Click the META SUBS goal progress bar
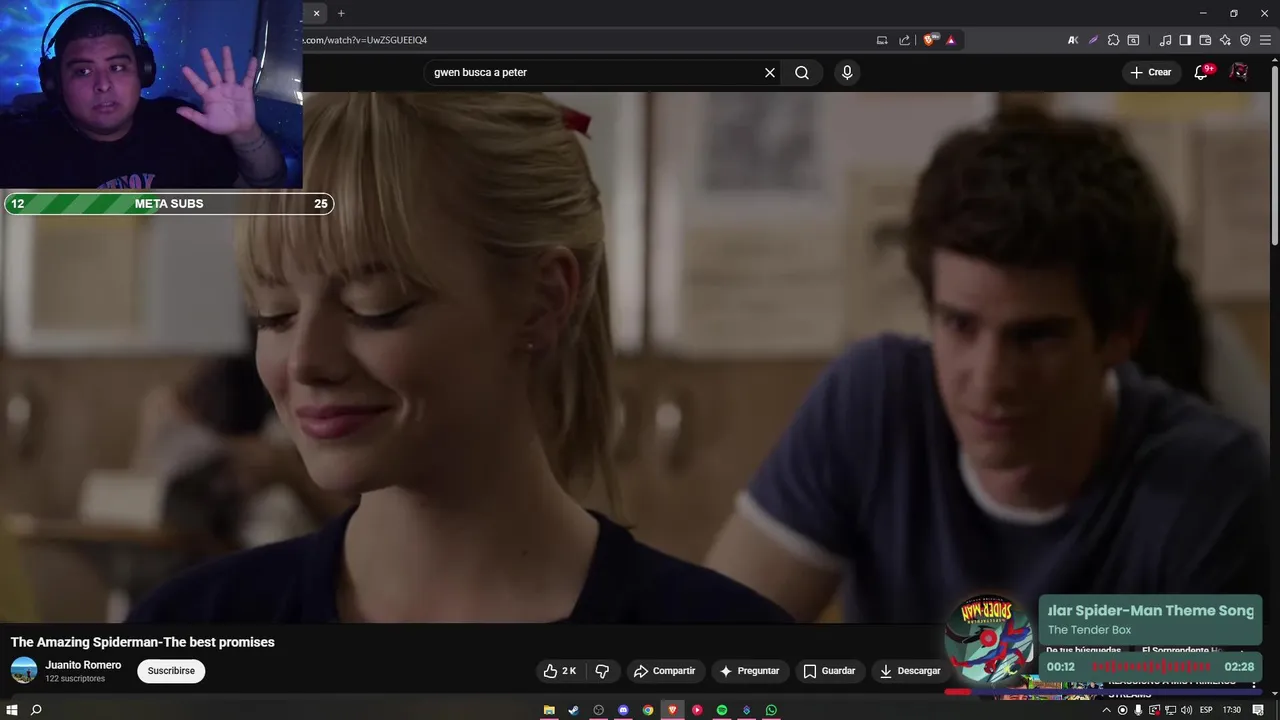 (x=169, y=204)
